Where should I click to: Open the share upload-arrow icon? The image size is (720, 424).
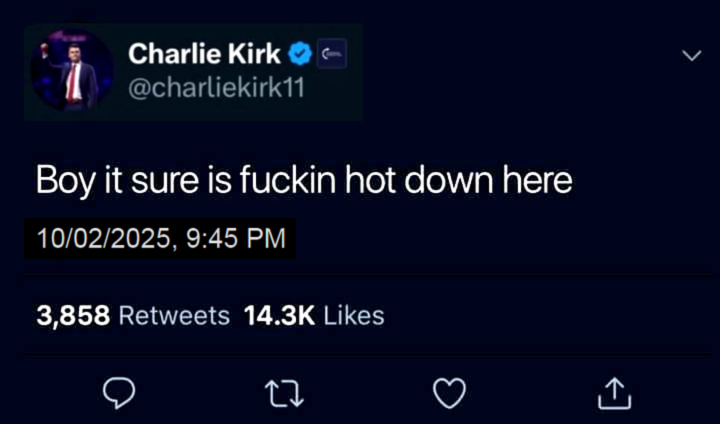(614, 393)
